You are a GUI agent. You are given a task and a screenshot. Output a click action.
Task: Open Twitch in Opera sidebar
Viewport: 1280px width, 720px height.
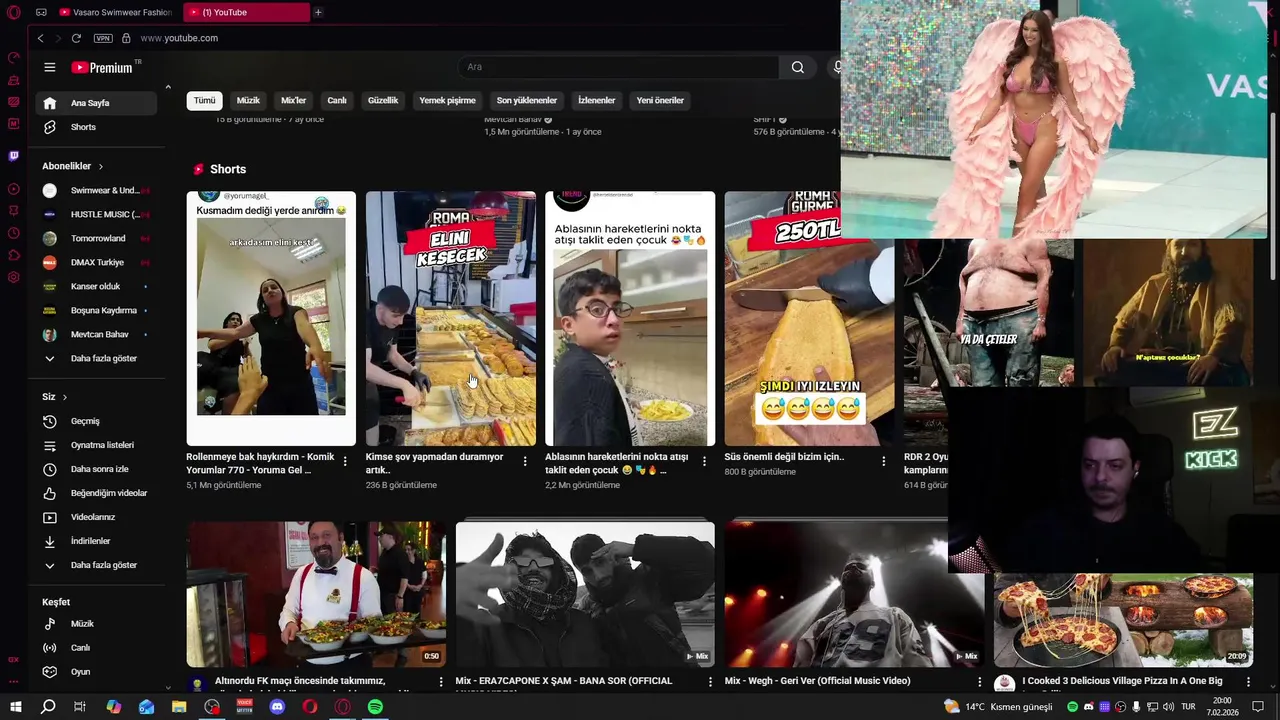click(13, 156)
